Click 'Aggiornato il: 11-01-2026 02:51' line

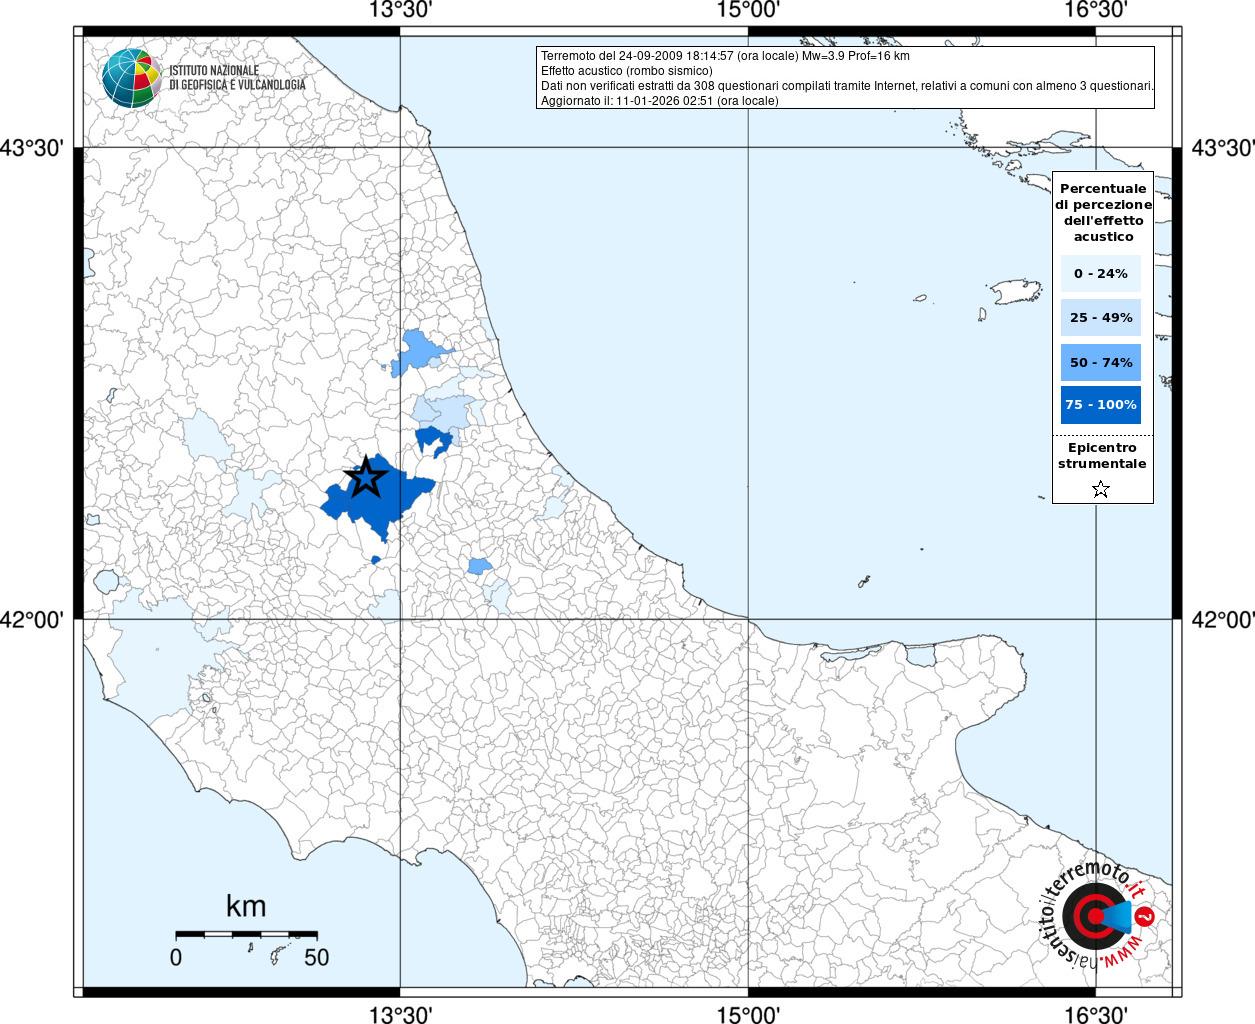(x=660, y=101)
